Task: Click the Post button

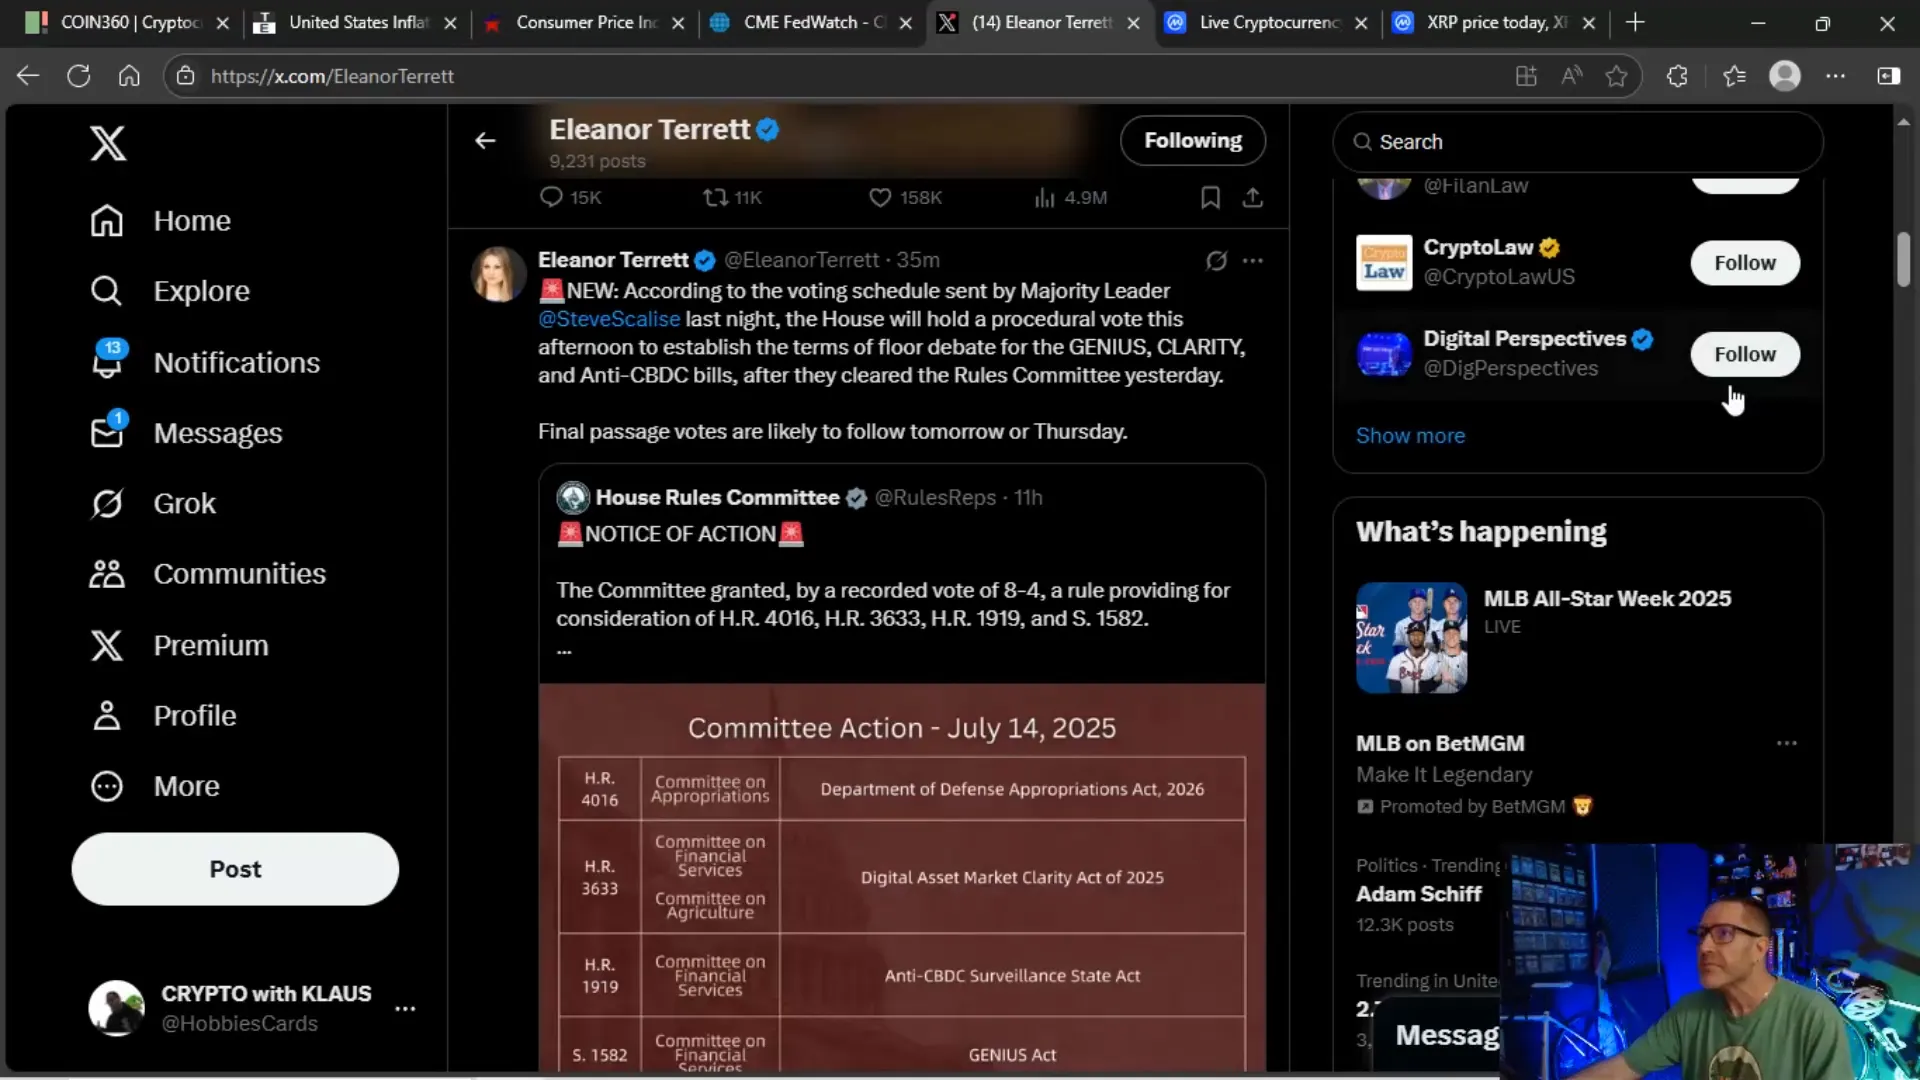Action: [235, 869]
